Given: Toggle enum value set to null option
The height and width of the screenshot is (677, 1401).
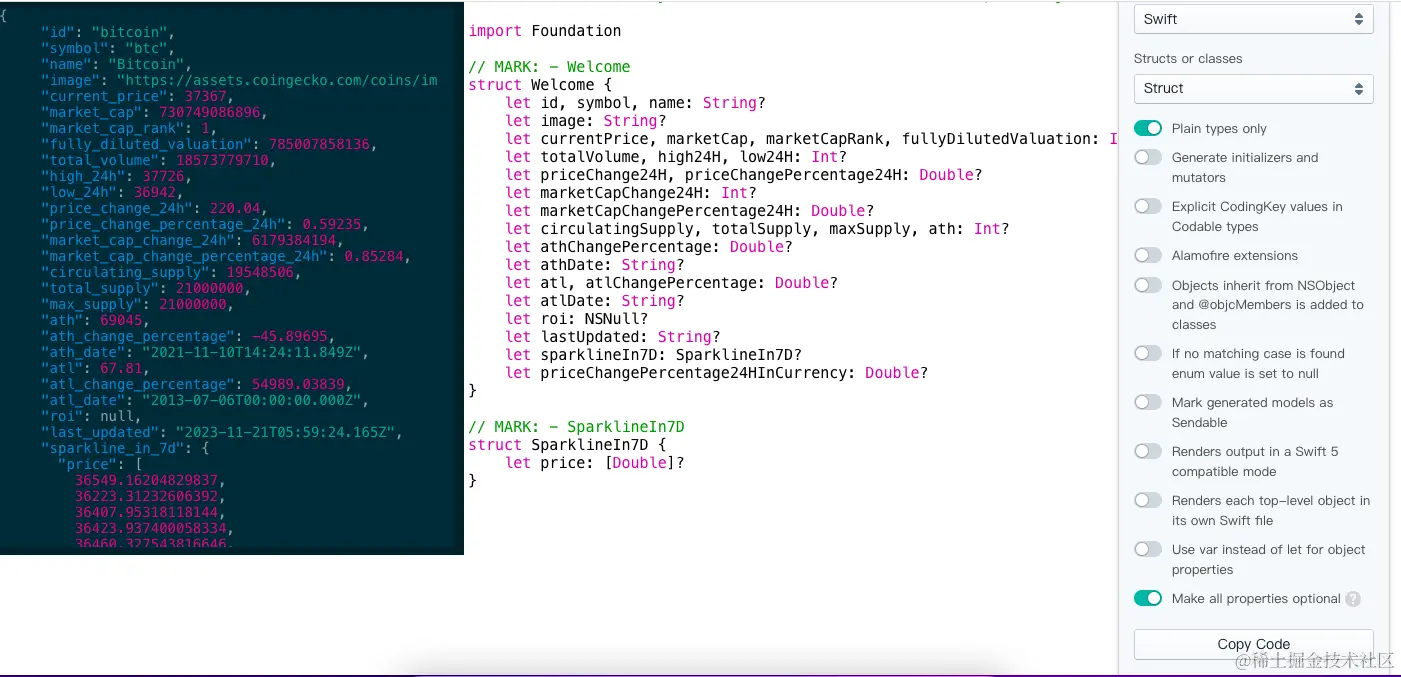Looking at the screenshot, I should coord(1148,353).
